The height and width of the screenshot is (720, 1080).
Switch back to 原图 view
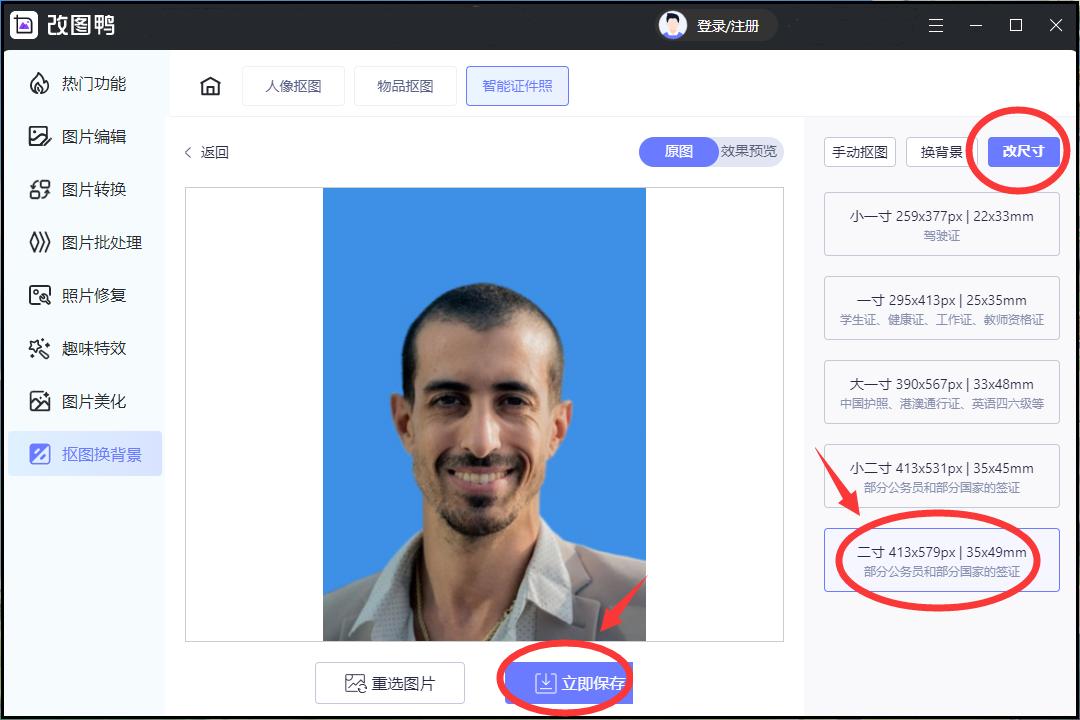coord(678,152)
